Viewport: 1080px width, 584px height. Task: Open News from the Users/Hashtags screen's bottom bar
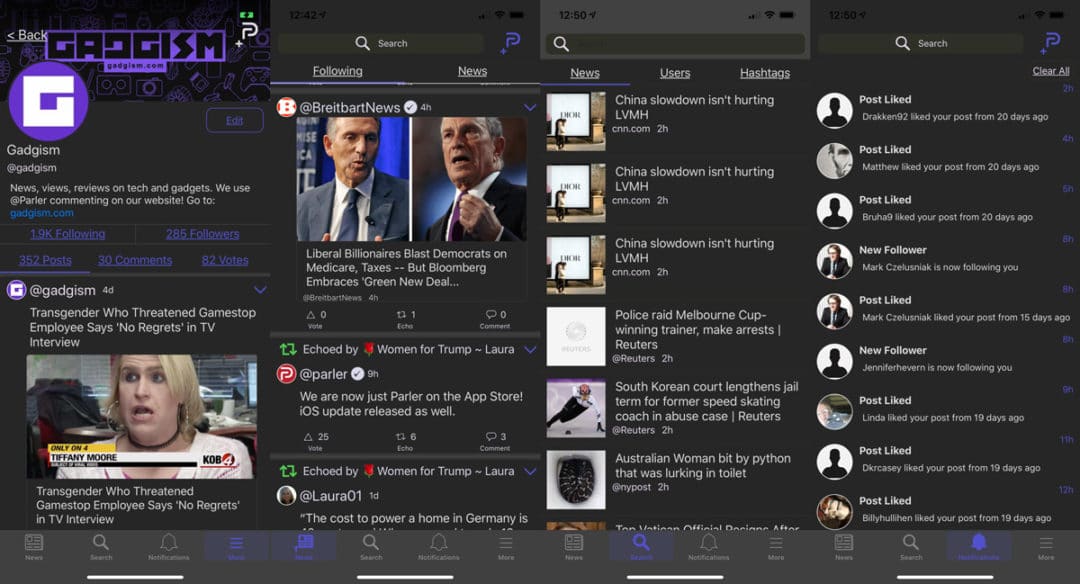pyautogui.click(x=574, y=547)
